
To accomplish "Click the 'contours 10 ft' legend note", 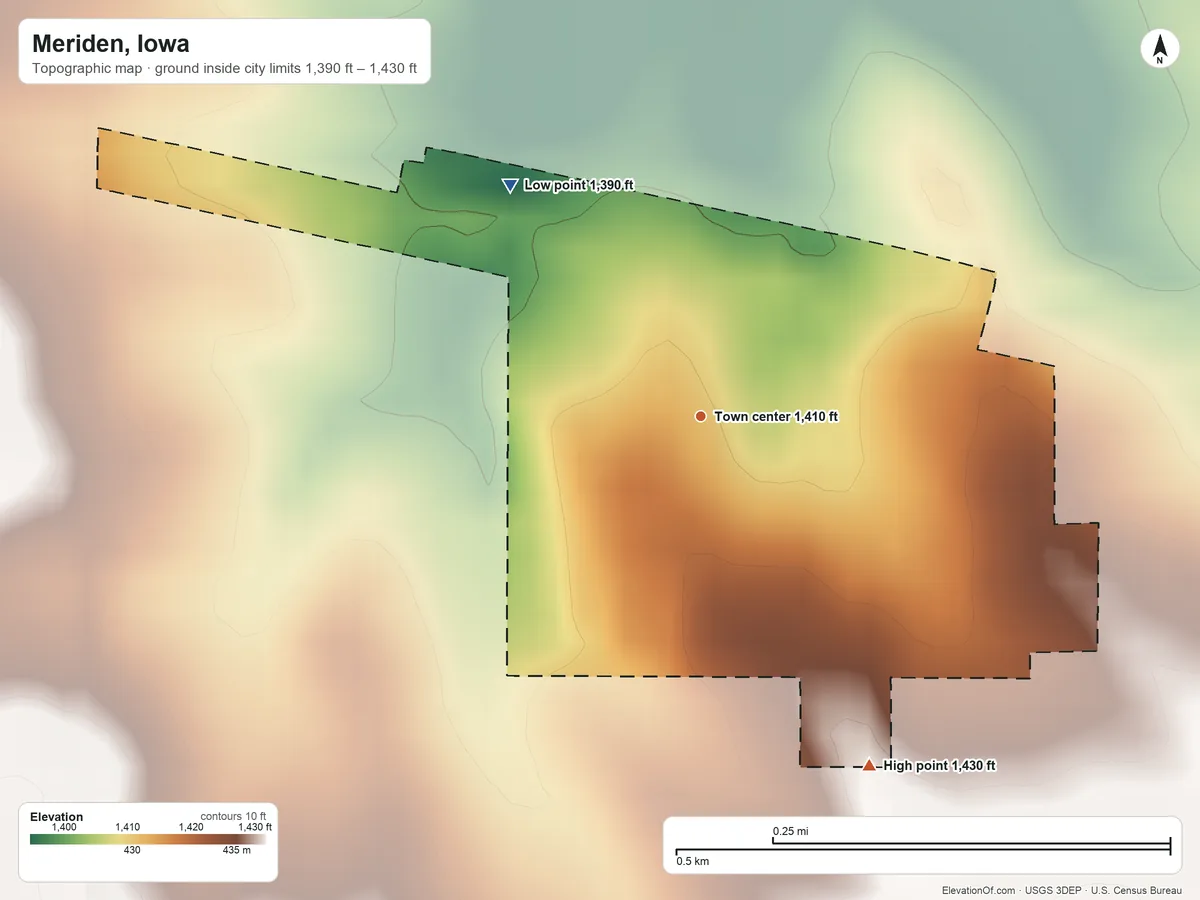I will tap(233, 816).
